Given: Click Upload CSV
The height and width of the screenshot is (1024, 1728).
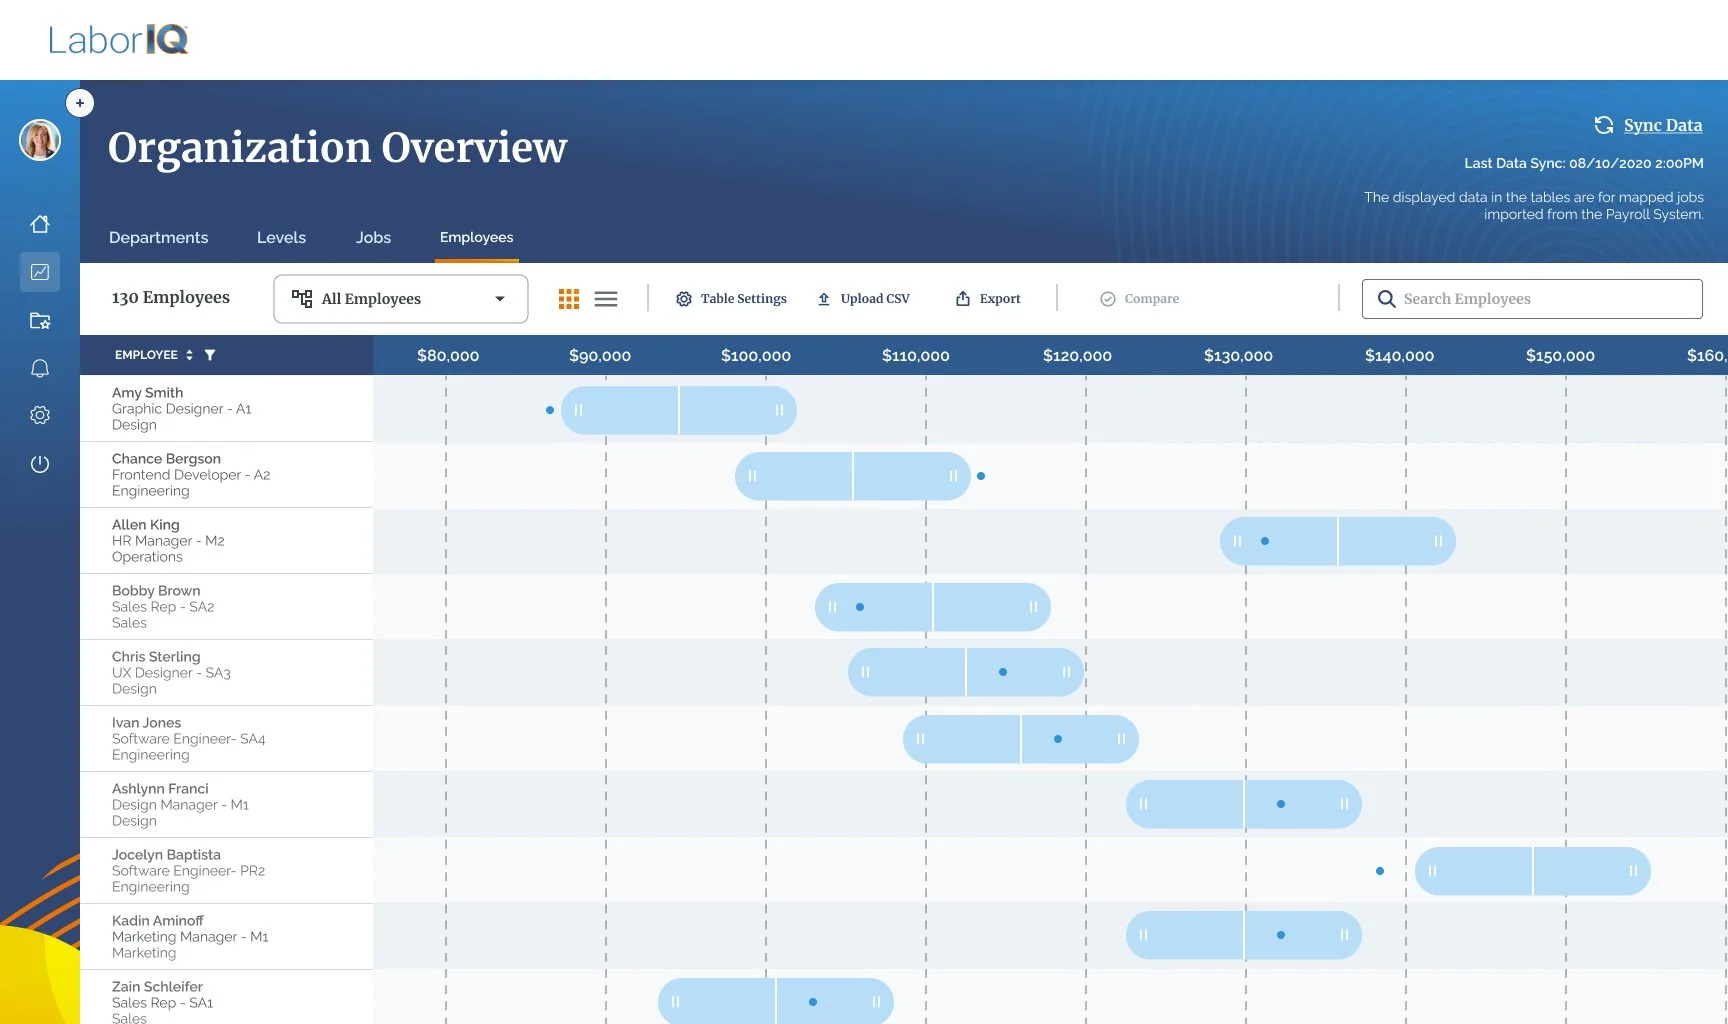Looking at the screenshot, I should 864,299.
